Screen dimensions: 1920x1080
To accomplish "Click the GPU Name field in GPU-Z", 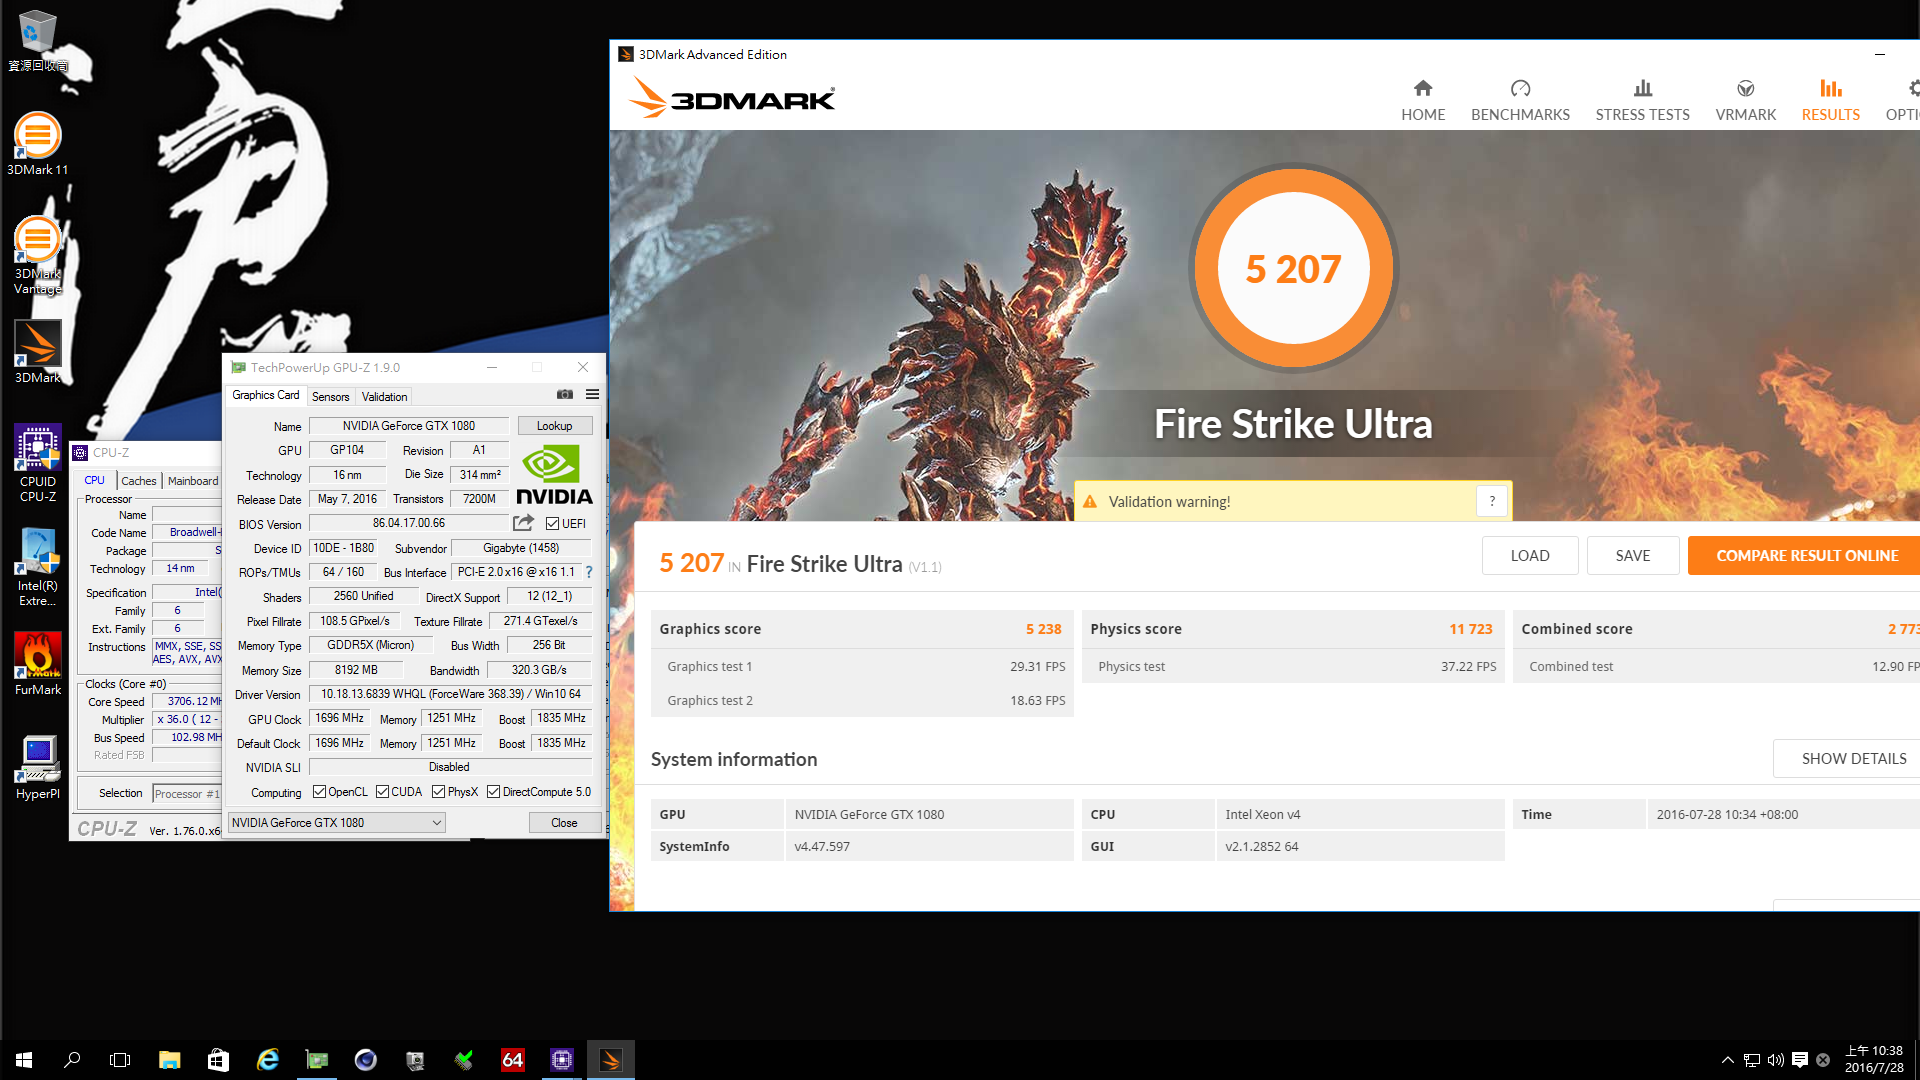I will (x=408, y=426).
